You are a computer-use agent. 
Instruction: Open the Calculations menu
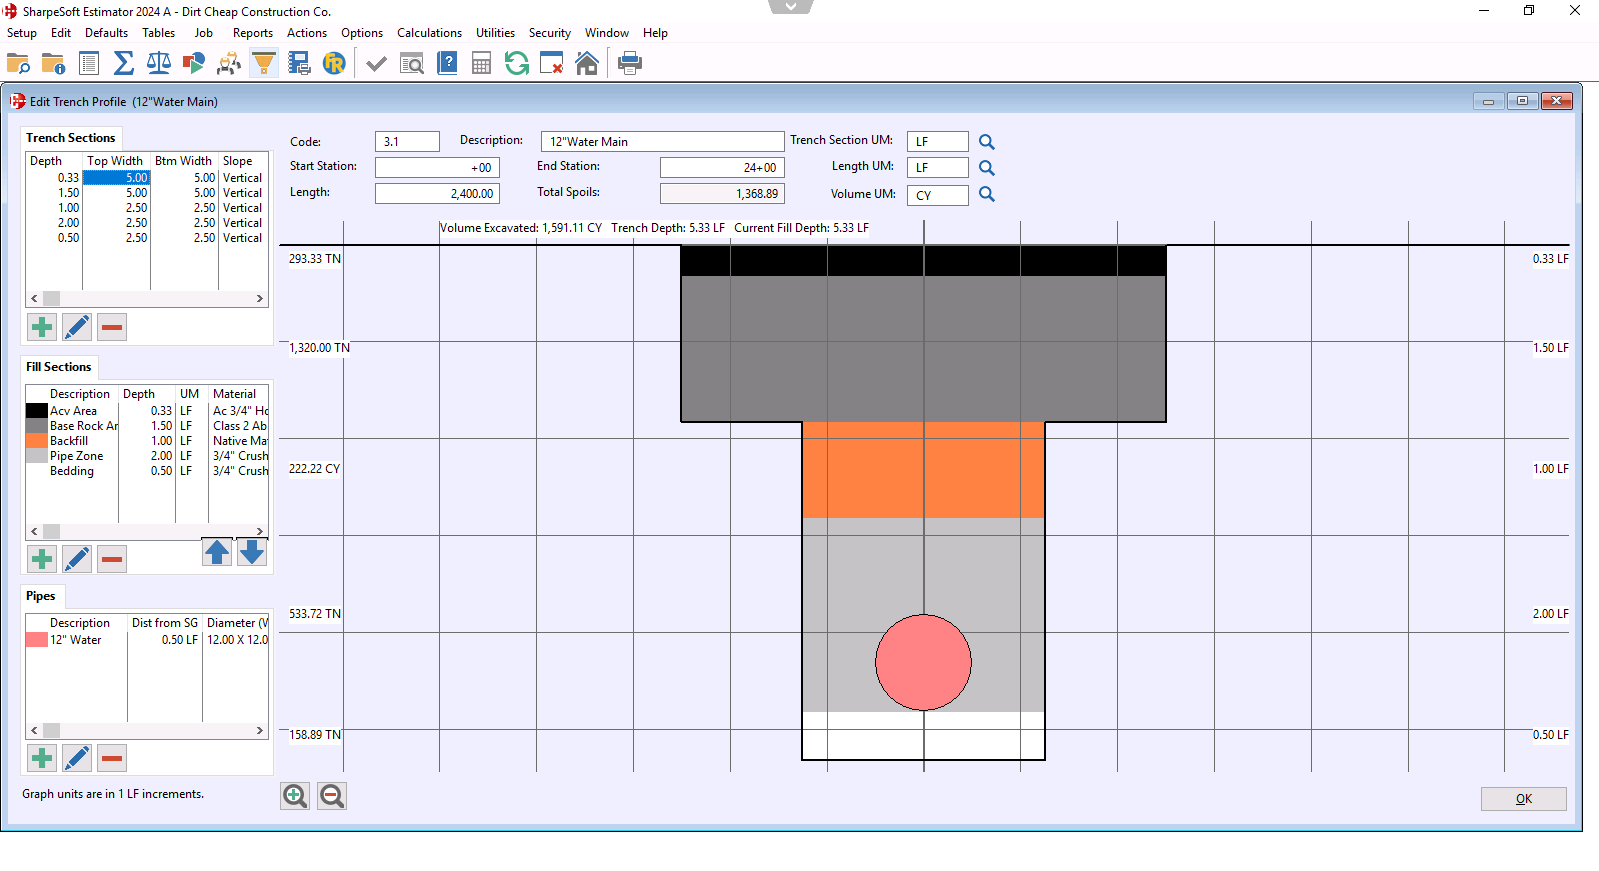tap(429, 33)
